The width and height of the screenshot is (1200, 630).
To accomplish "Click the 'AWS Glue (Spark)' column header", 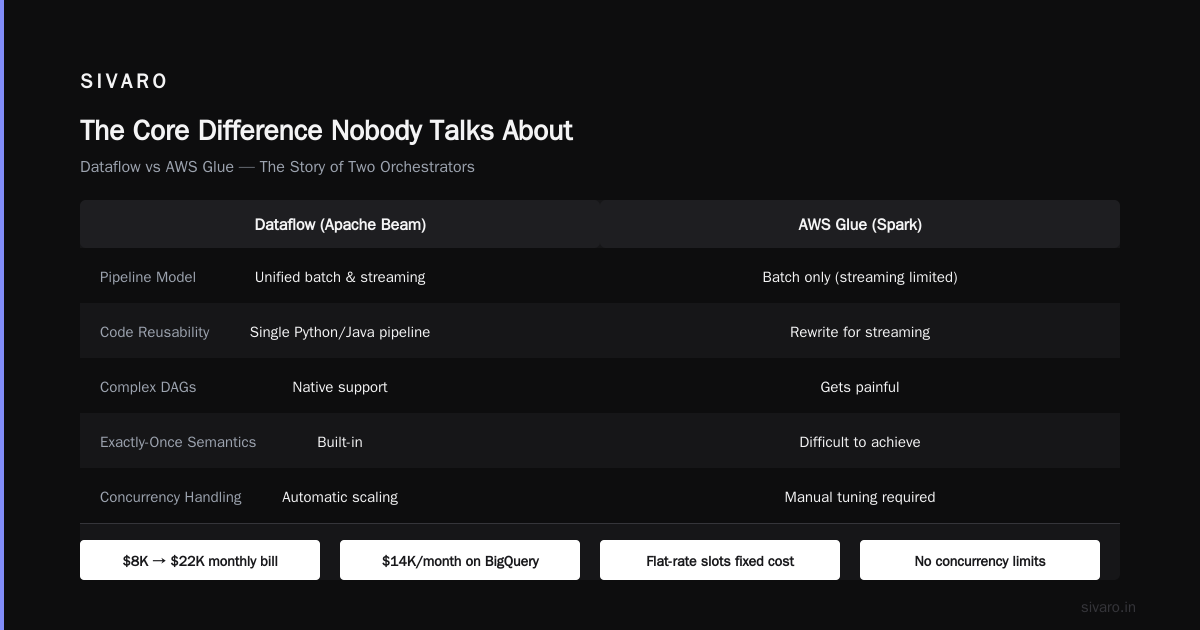I will tap(860, 224).
